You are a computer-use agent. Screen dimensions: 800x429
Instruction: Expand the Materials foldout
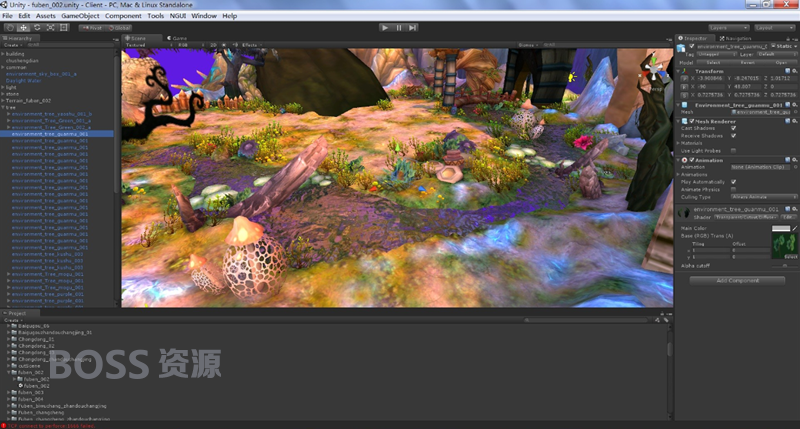(x=679, y=143)
